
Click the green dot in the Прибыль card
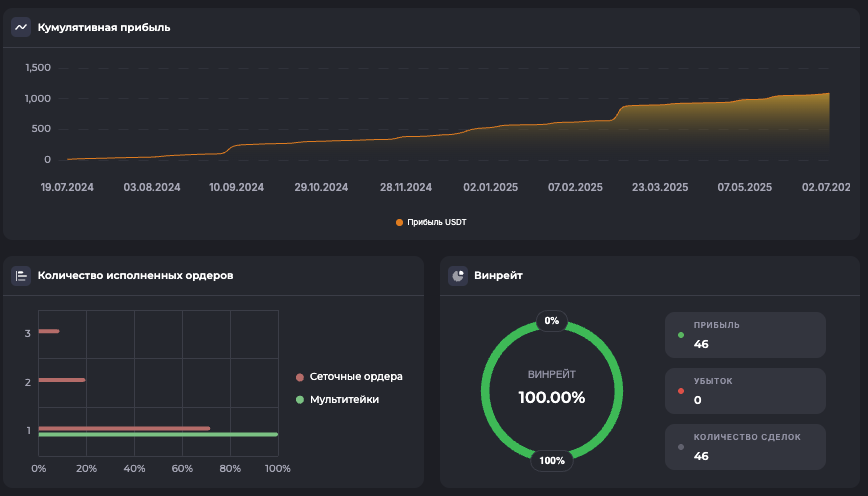click(681, 335)
